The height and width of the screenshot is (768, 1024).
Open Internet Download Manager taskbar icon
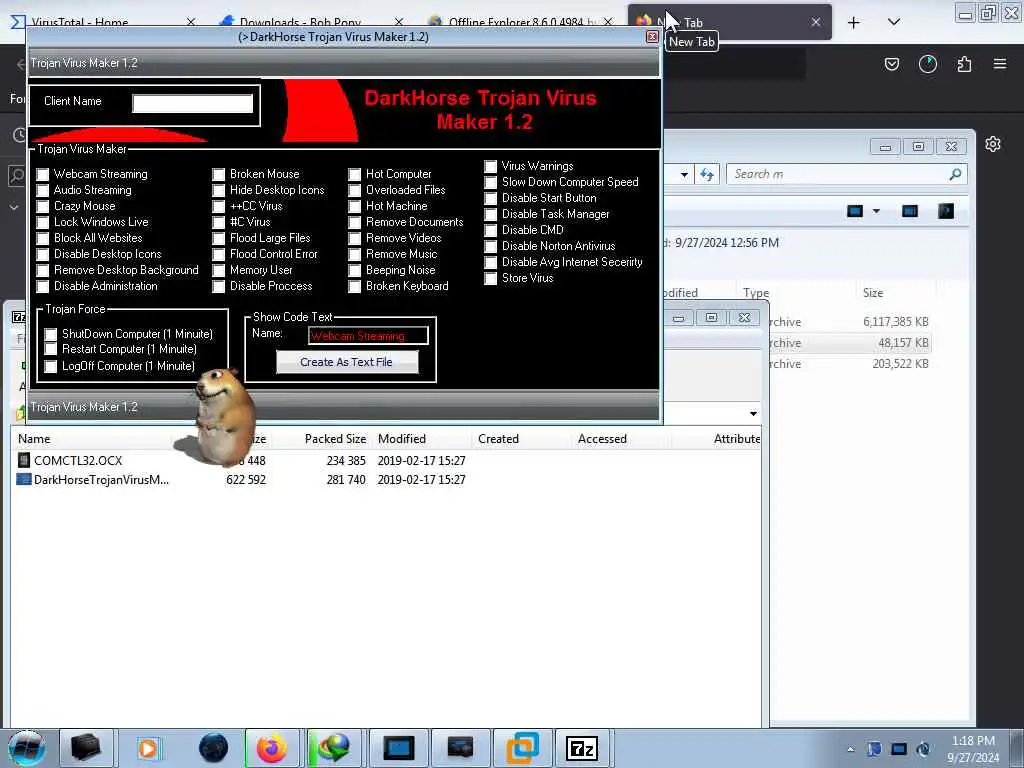click(x=334, y=748)
